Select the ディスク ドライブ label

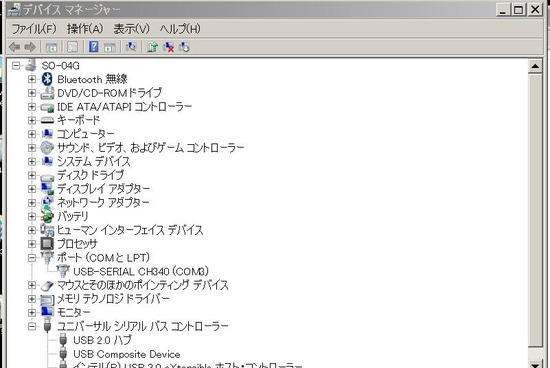point(91,175)
